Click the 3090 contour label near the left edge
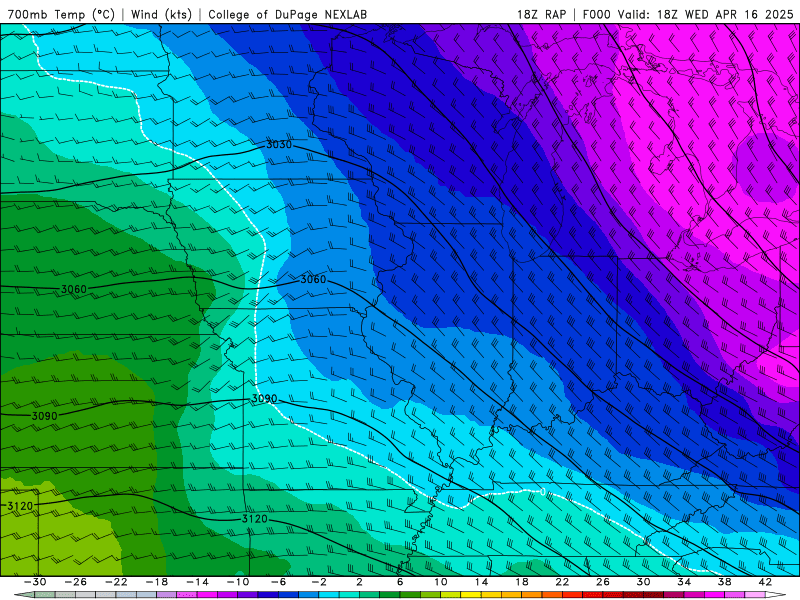Viewport: 800px width, 600px height. coord(44,416)
